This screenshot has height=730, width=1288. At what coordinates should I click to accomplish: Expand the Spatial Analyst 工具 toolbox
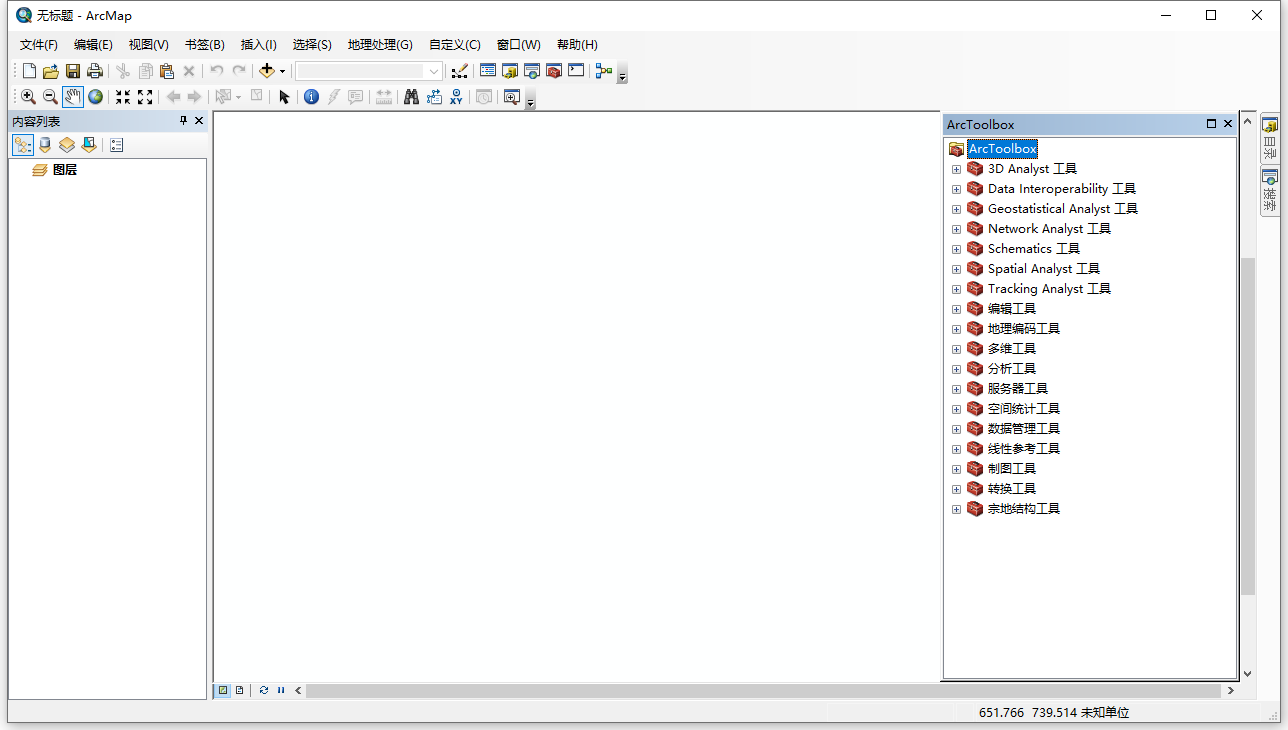(956, 269)
